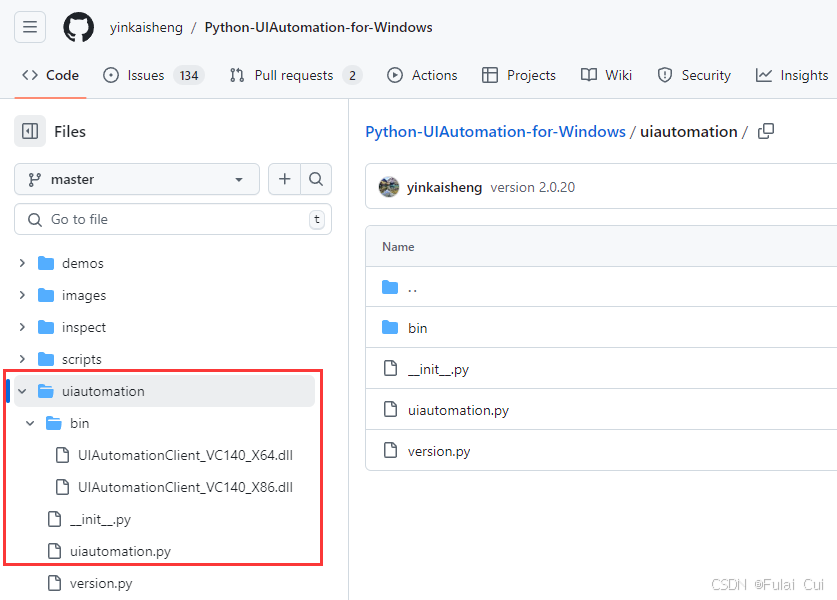Click the scripts folder icon in tree
Viewport: 837px width, 600px height.
pos(46,359)
